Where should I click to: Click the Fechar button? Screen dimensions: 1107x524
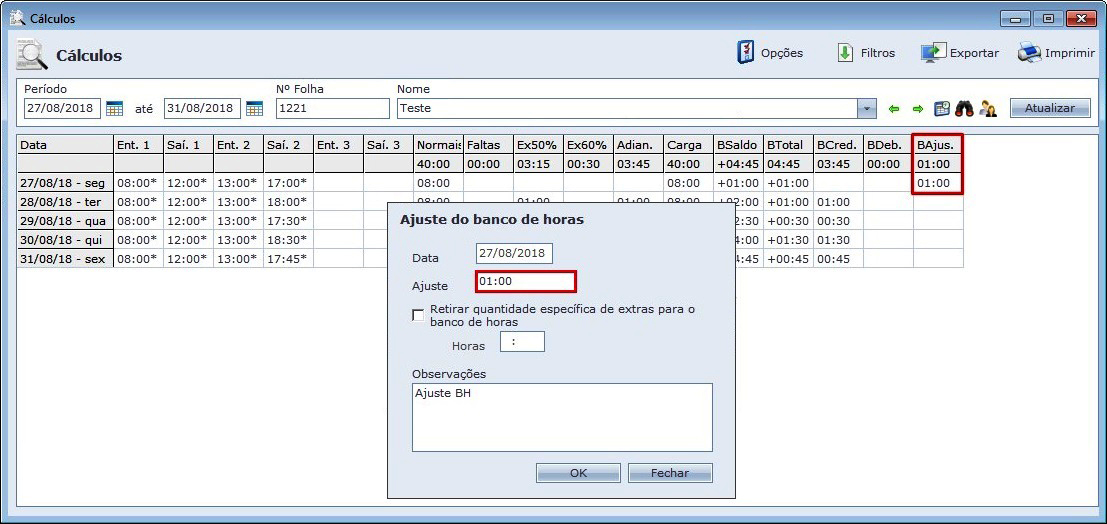click(x=670, y=473)
